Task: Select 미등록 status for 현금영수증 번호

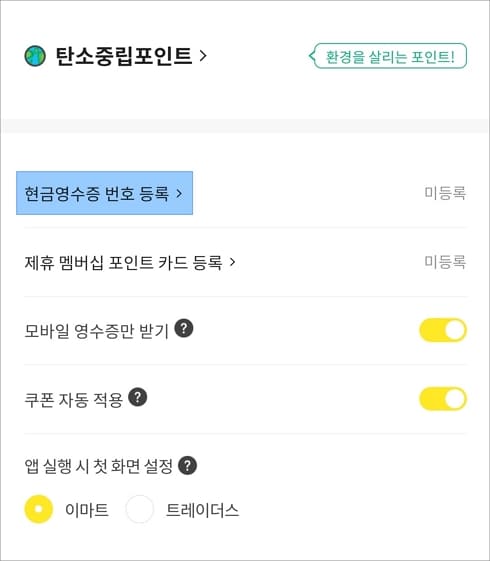Action: click(x=445, y=193)
